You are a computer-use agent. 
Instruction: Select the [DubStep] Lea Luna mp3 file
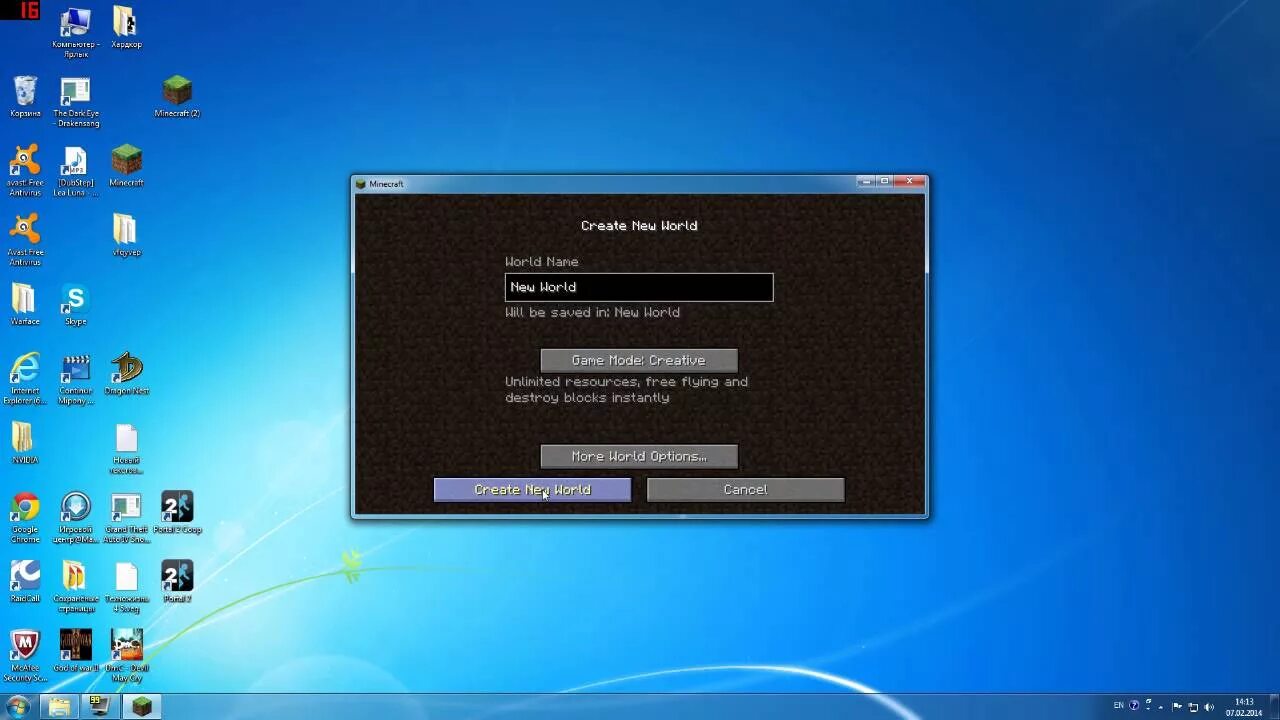[76, 170]
